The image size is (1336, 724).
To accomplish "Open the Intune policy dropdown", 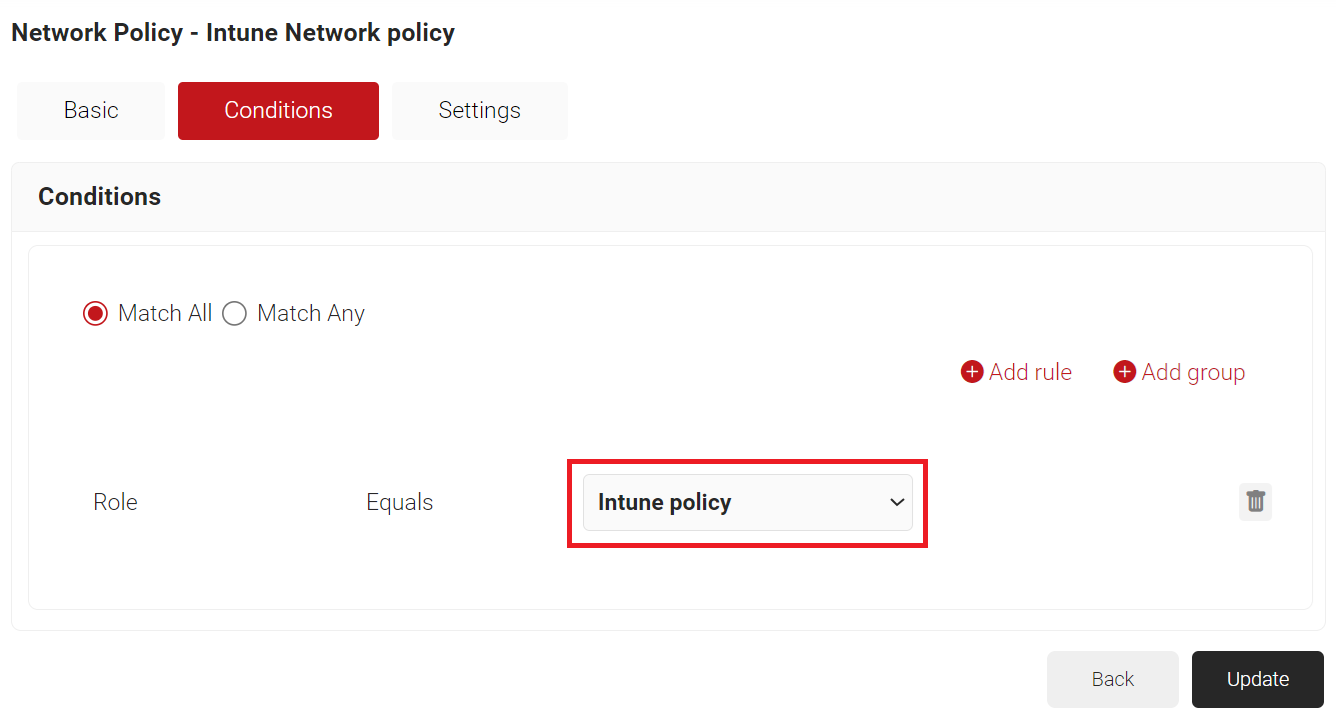I will click(x=747, y=502).
